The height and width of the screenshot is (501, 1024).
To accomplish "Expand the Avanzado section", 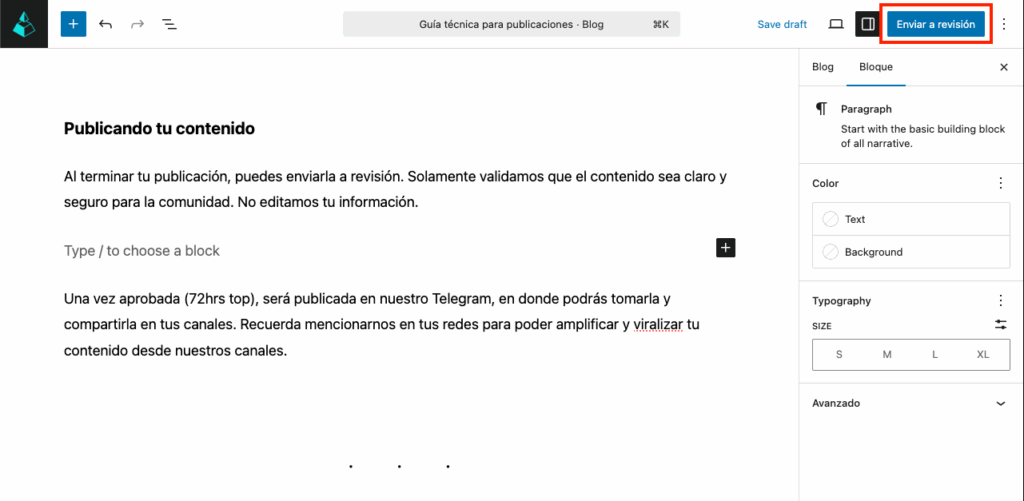I will coord(1001,403).
